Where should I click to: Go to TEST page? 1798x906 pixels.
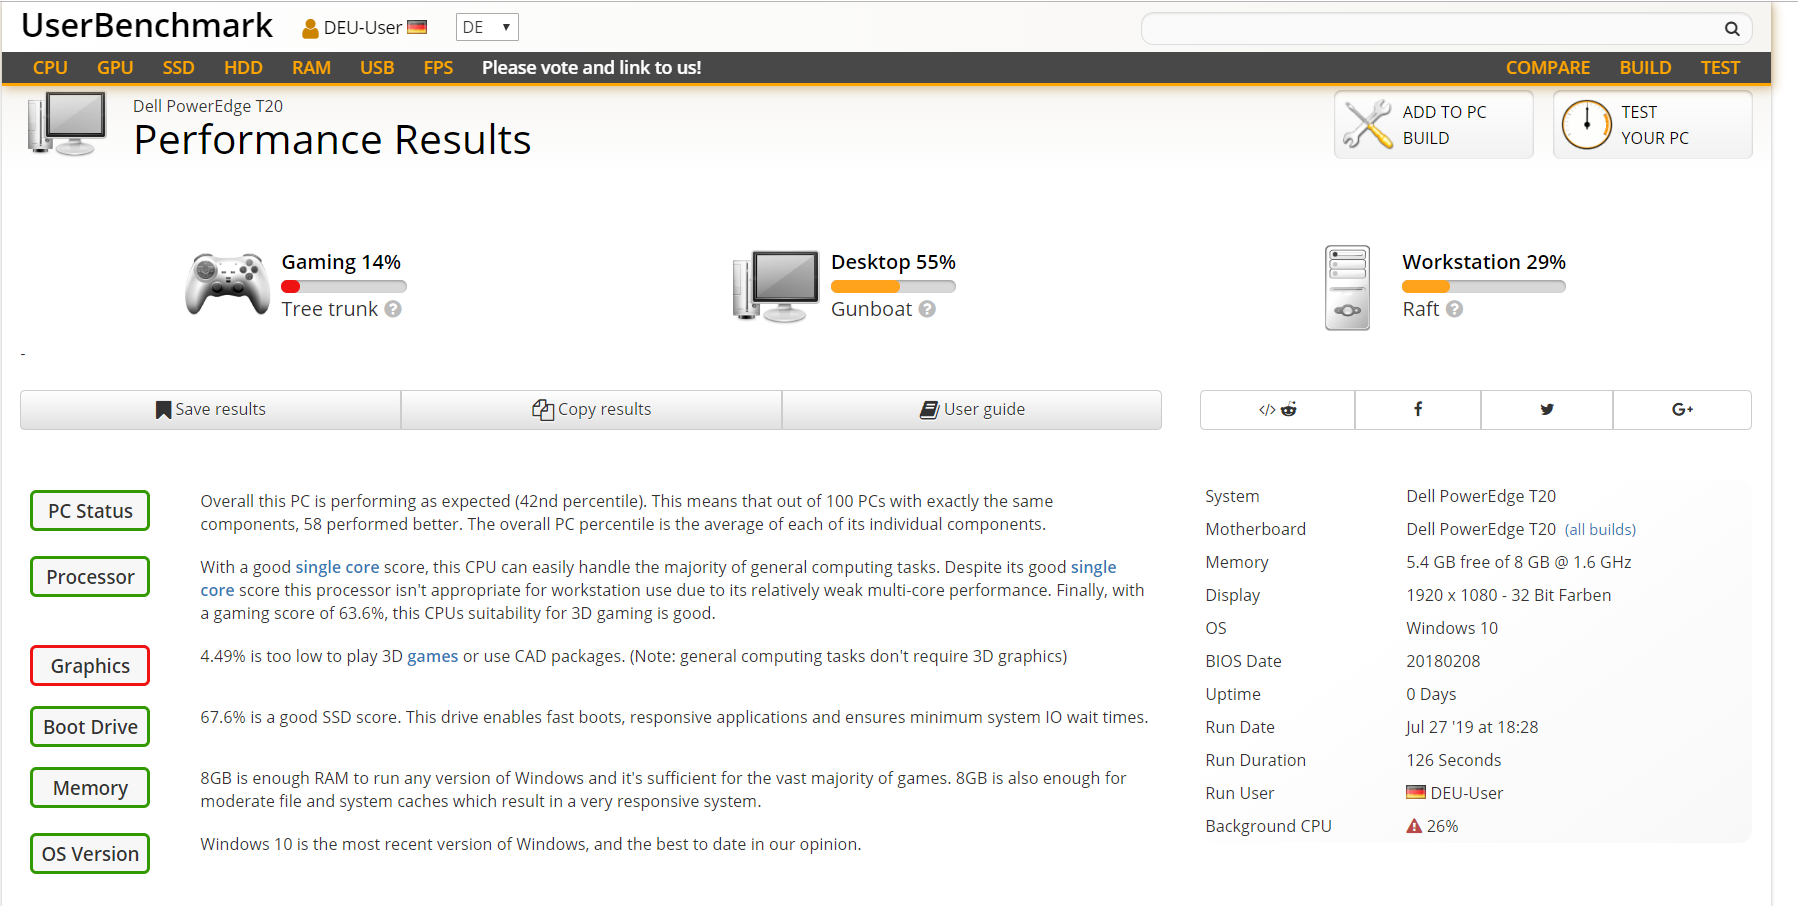coord(1720,68)
